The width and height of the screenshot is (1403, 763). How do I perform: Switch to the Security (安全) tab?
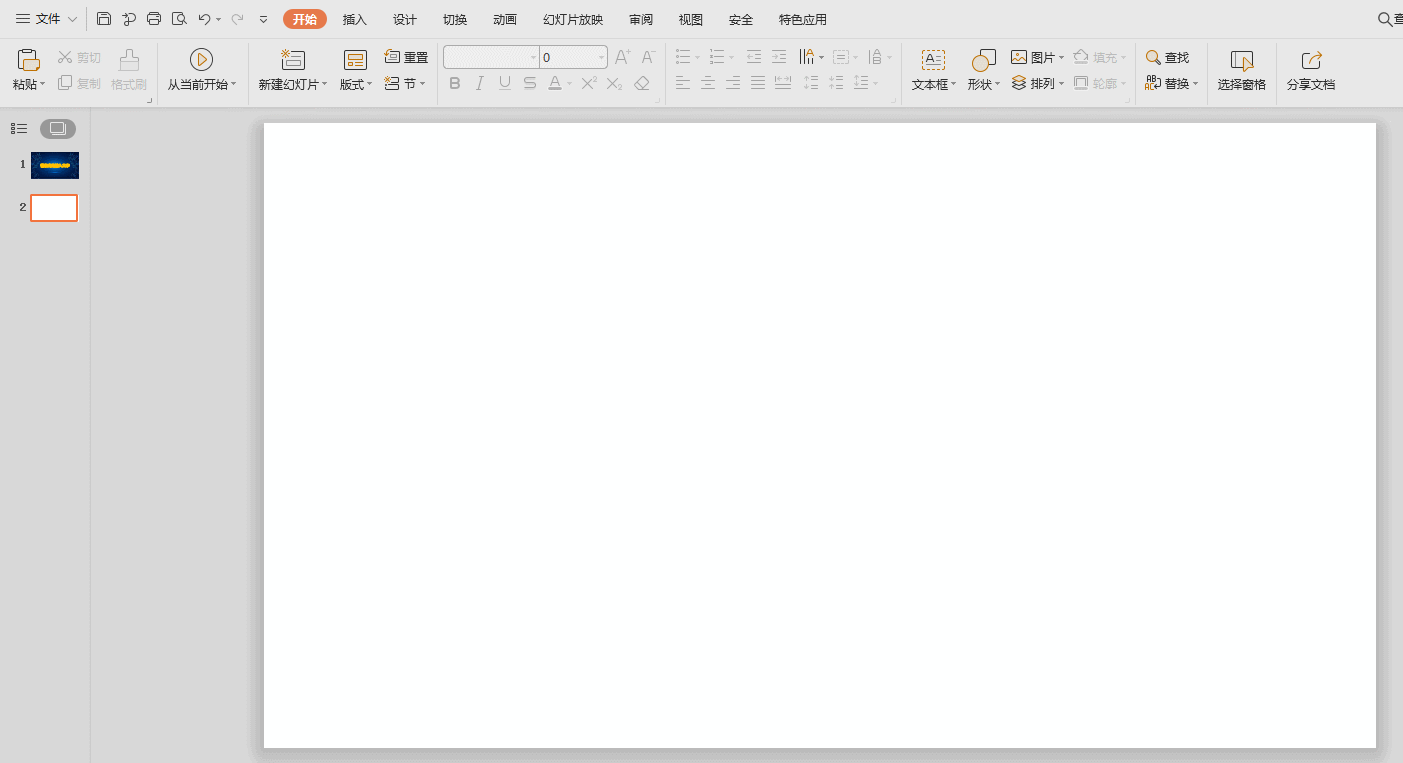click(741, 20)
